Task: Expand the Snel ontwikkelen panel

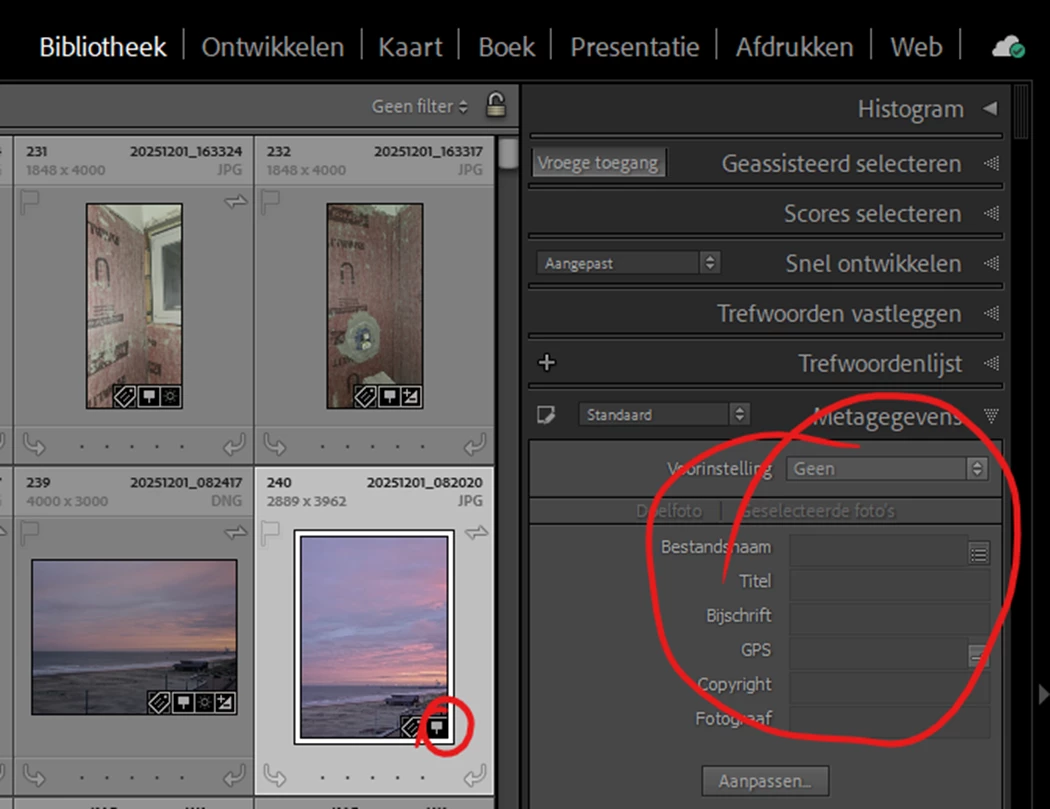Action: tap(992, 263)
